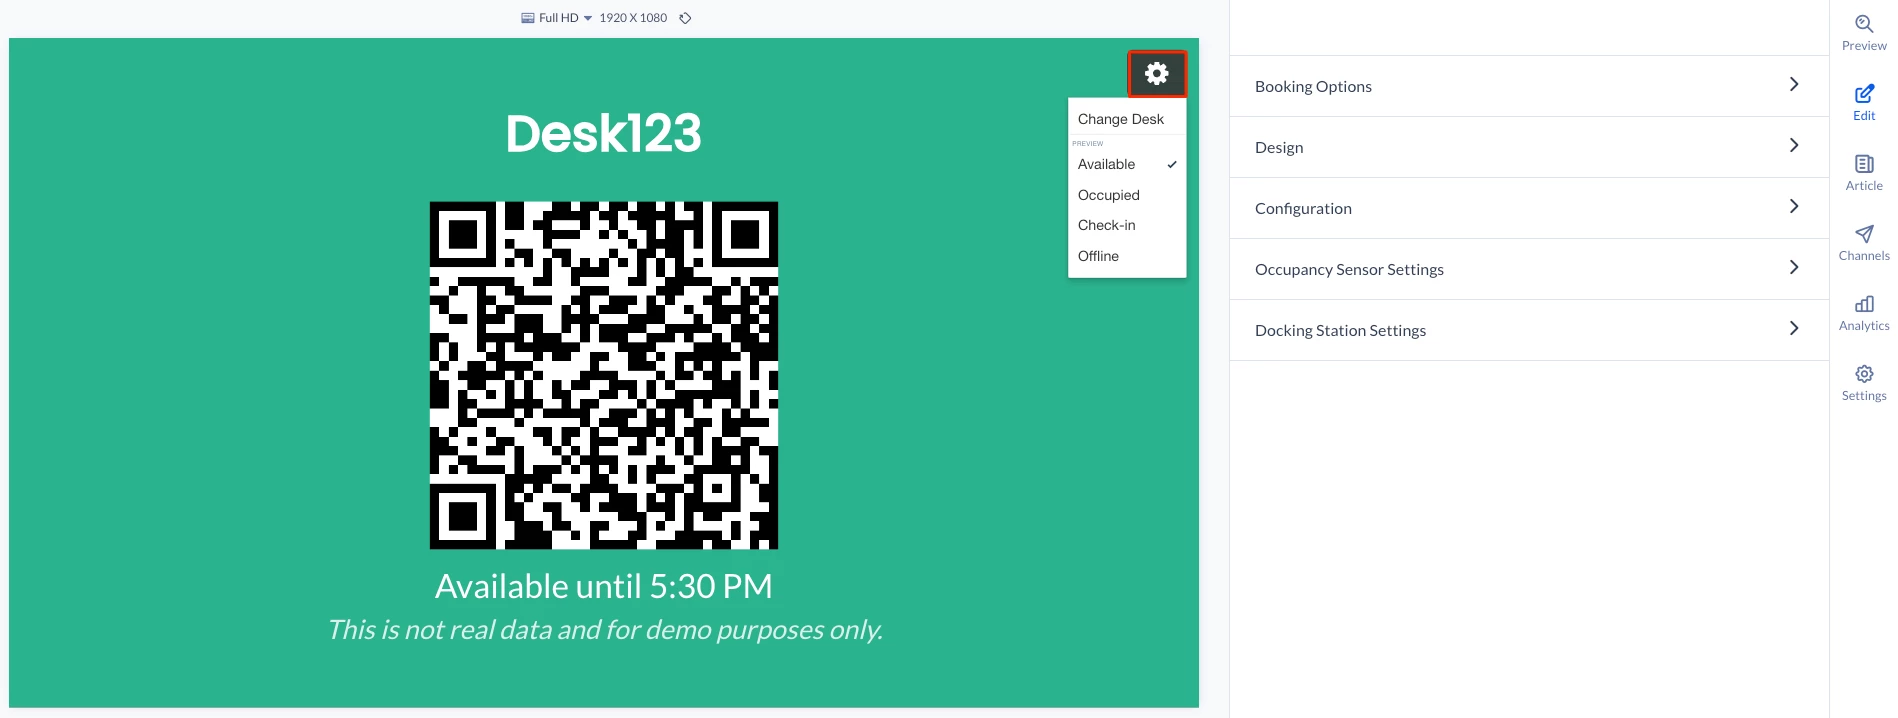Select the Check-in preview state
The image size is (1898, 718).
[x=1127, y=225]
